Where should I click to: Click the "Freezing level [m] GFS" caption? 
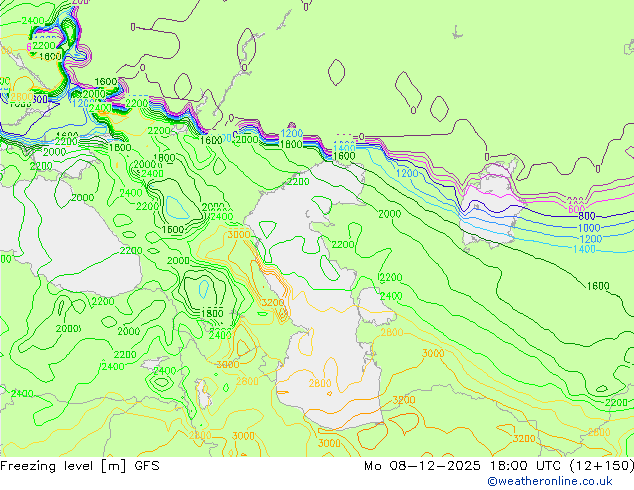coord(80,466)
